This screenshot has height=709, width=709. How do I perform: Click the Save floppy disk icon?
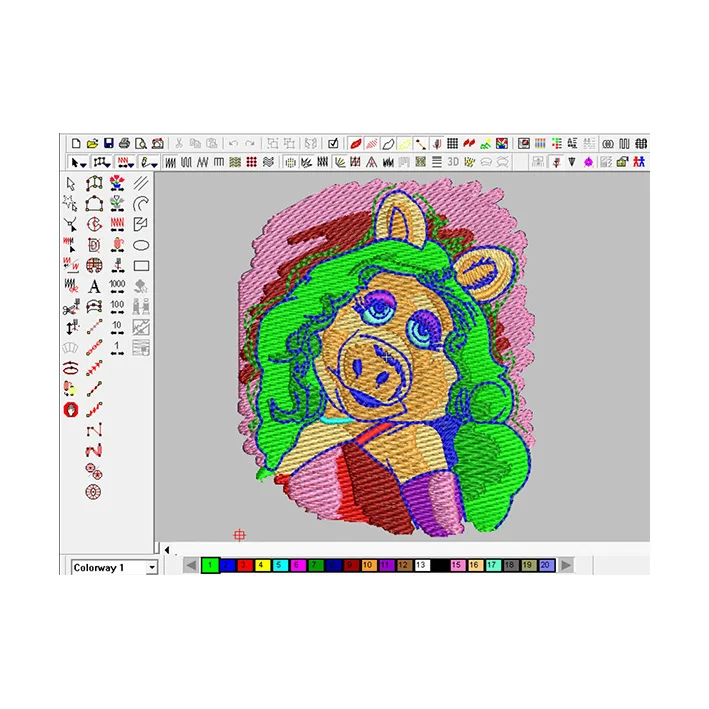tap(108, 144)
